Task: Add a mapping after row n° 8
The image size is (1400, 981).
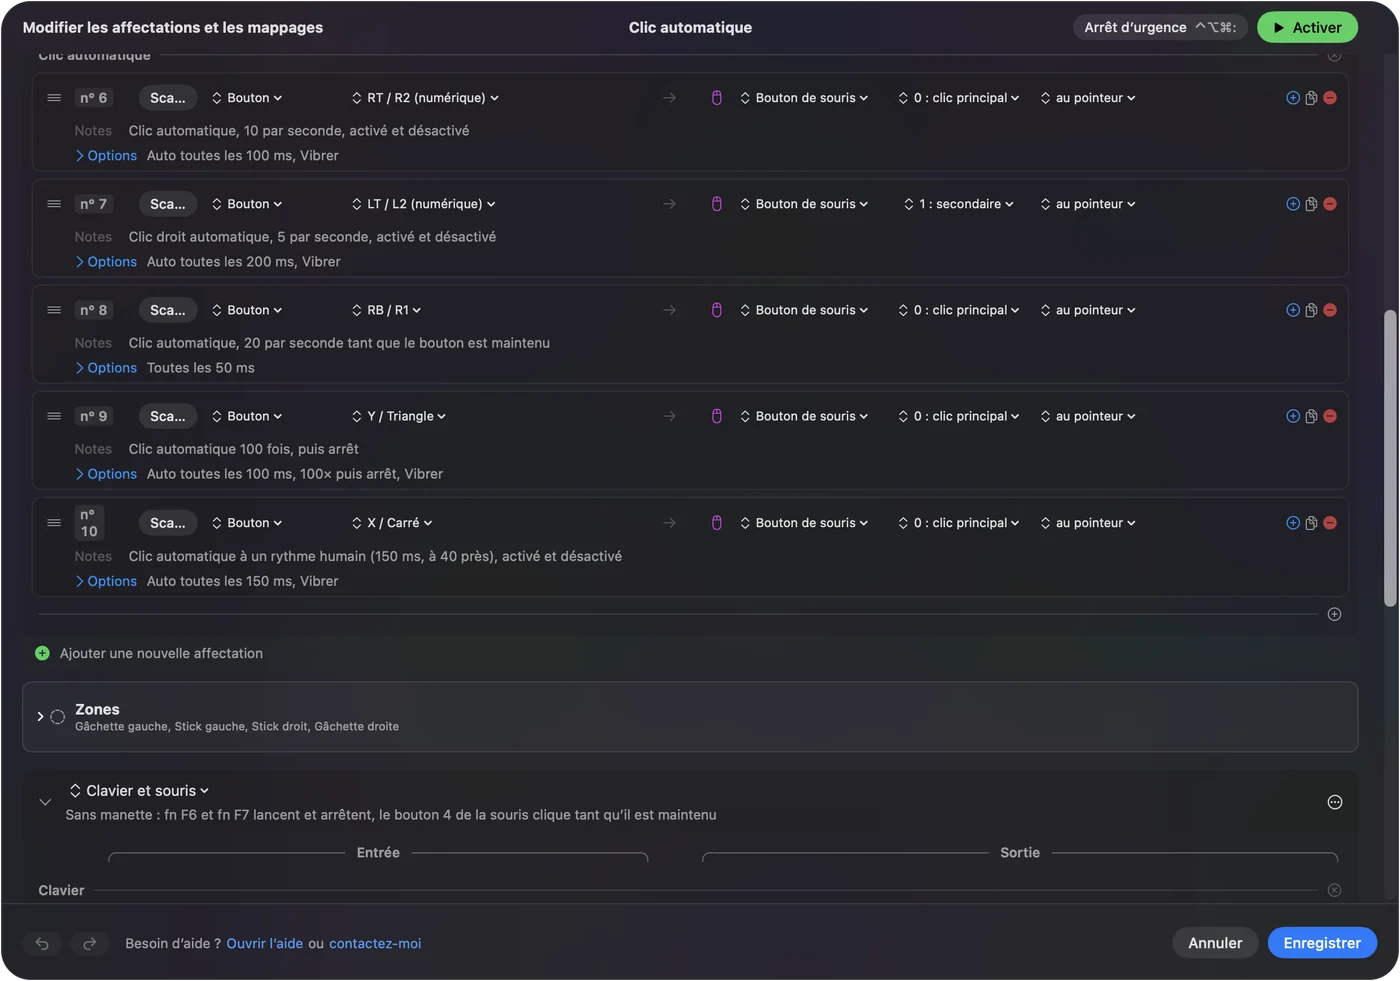Action: tap(1293, 310)
